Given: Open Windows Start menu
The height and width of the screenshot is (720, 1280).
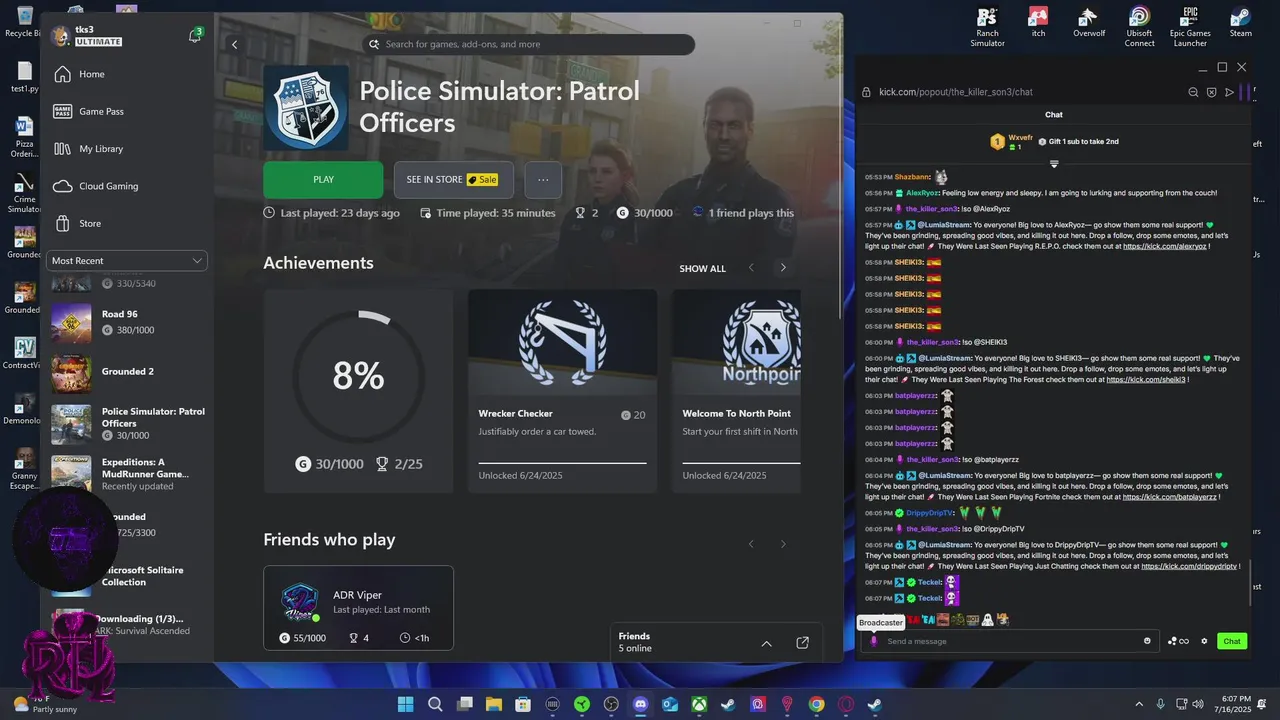Looking at the screenshot, I should coord(405,704).
